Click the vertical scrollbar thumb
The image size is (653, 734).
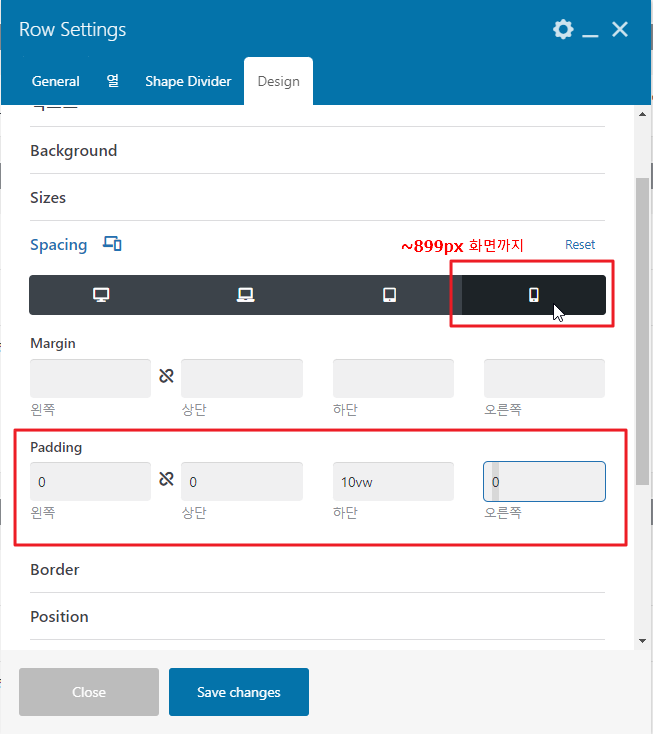click(x=642, y=331)
